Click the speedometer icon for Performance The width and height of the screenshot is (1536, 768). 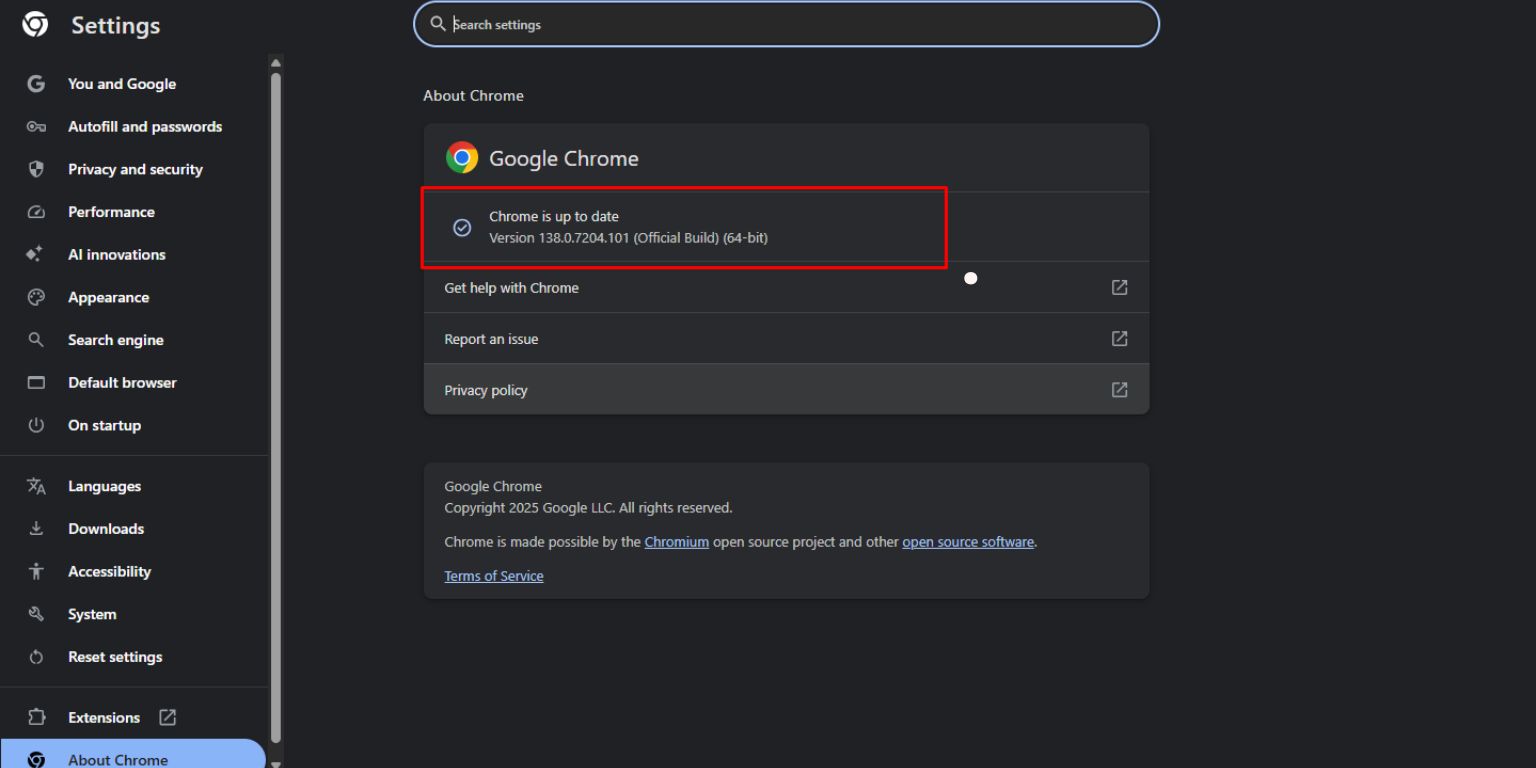coord(36,212)
